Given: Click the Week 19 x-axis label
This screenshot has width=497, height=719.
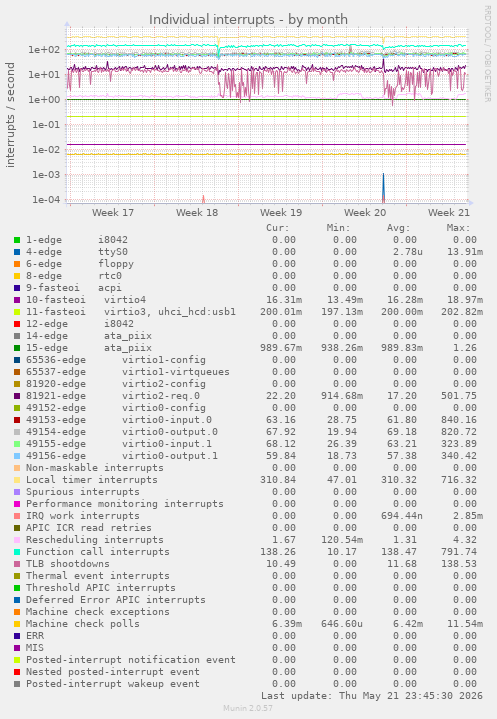Looking at the screenshot, I should coord(281,213).
